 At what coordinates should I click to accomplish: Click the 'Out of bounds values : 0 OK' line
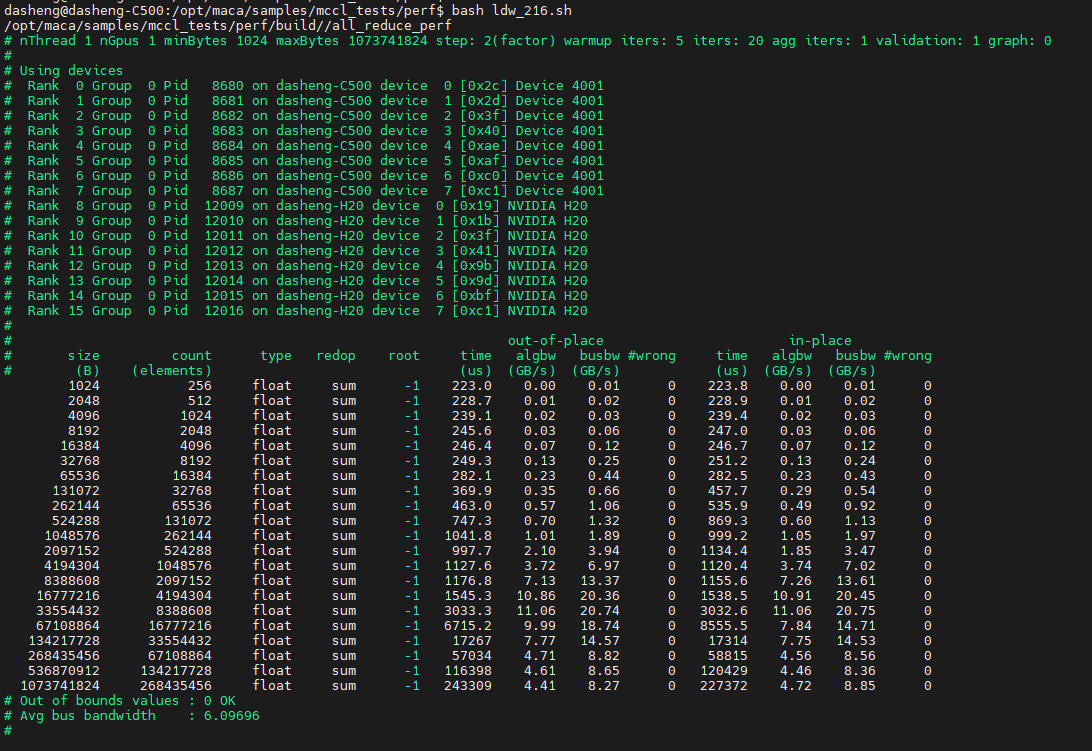(x=120, y=701)
